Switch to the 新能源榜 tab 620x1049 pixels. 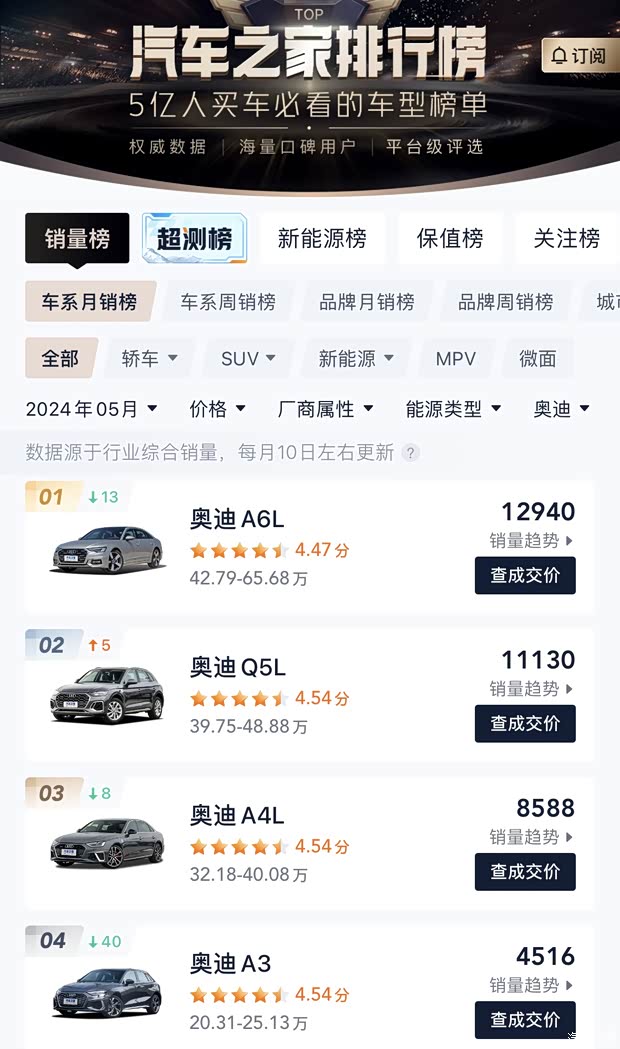tap(322, 239)
